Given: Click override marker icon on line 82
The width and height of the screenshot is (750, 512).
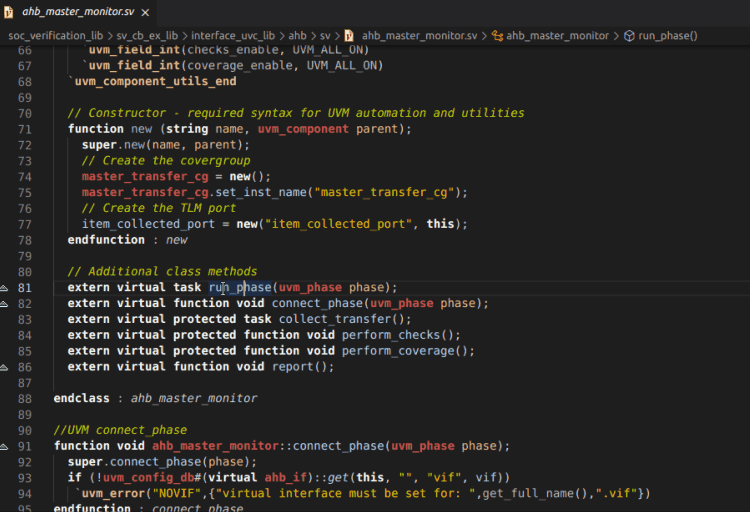Looking at the screenshot, I should (x=4, y=303).
